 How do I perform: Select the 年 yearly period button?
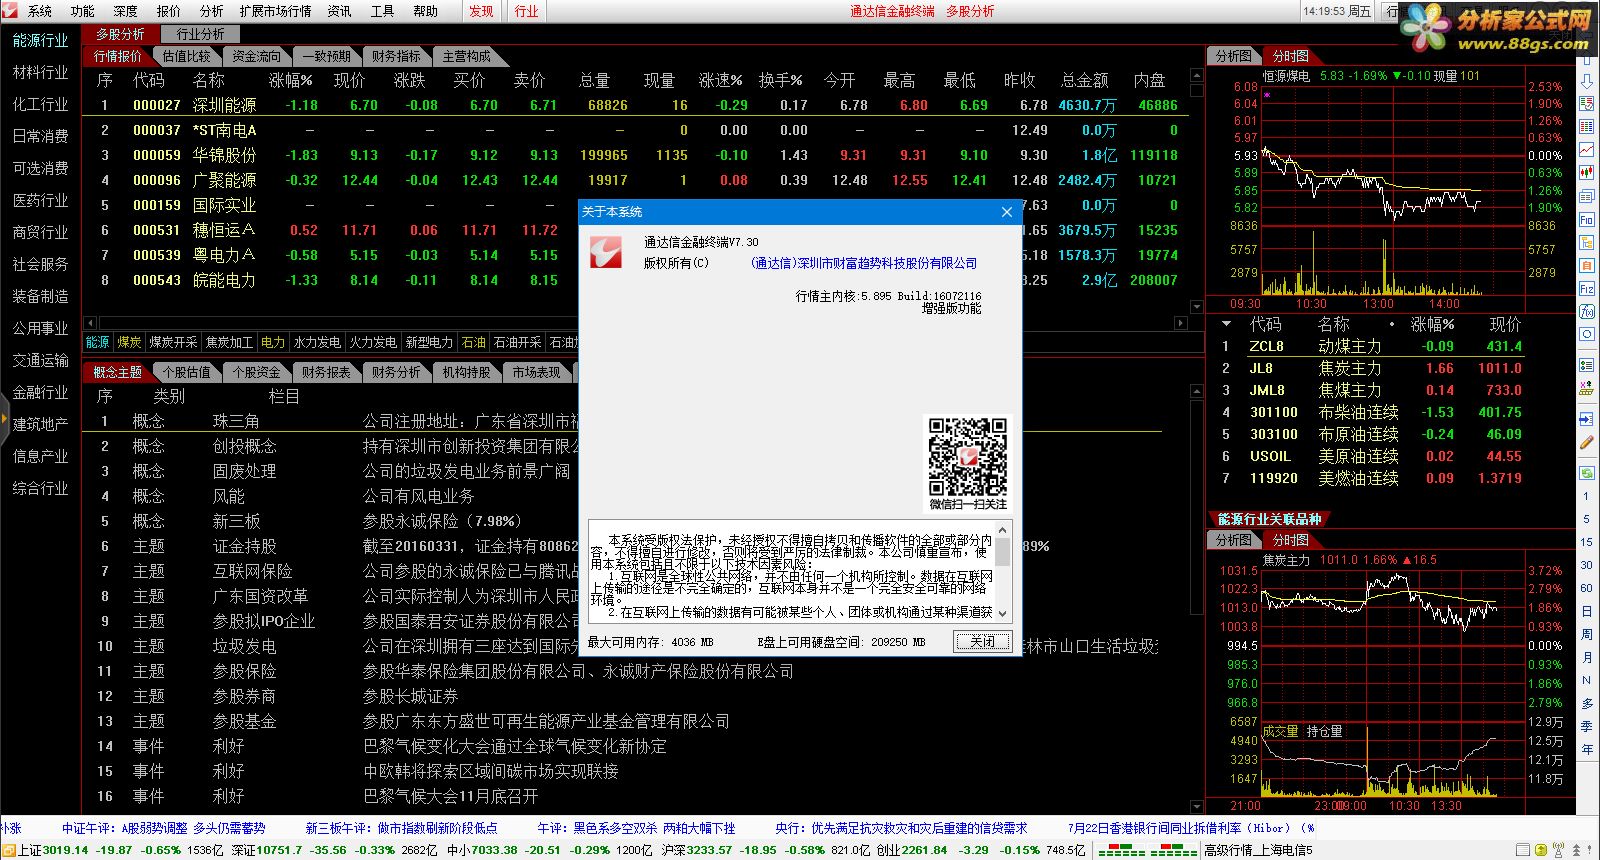1586,749
